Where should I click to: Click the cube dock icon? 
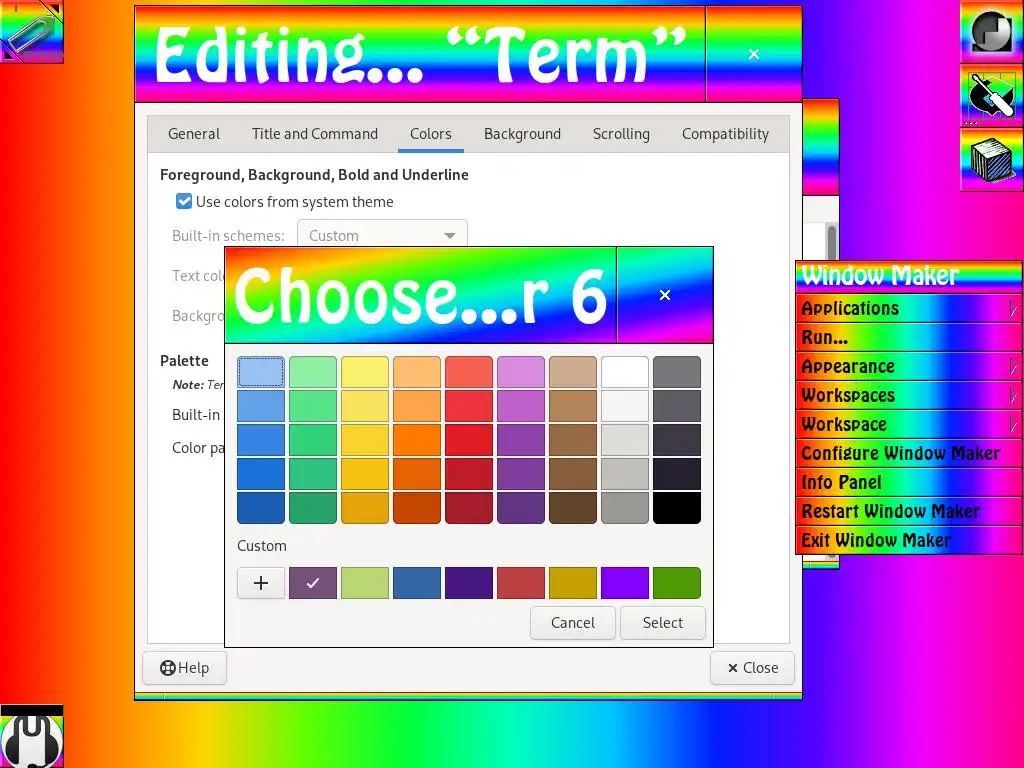[x=991, y=159]
